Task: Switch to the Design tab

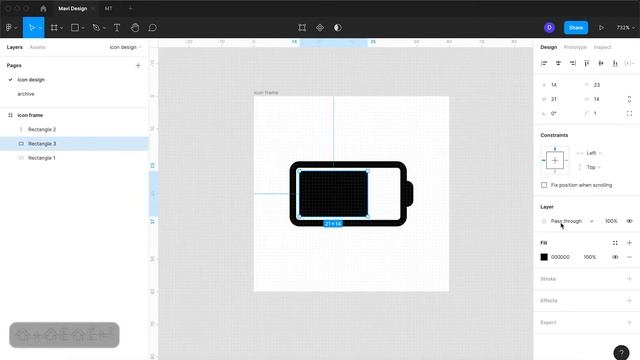Action: [x=549, y=47]
